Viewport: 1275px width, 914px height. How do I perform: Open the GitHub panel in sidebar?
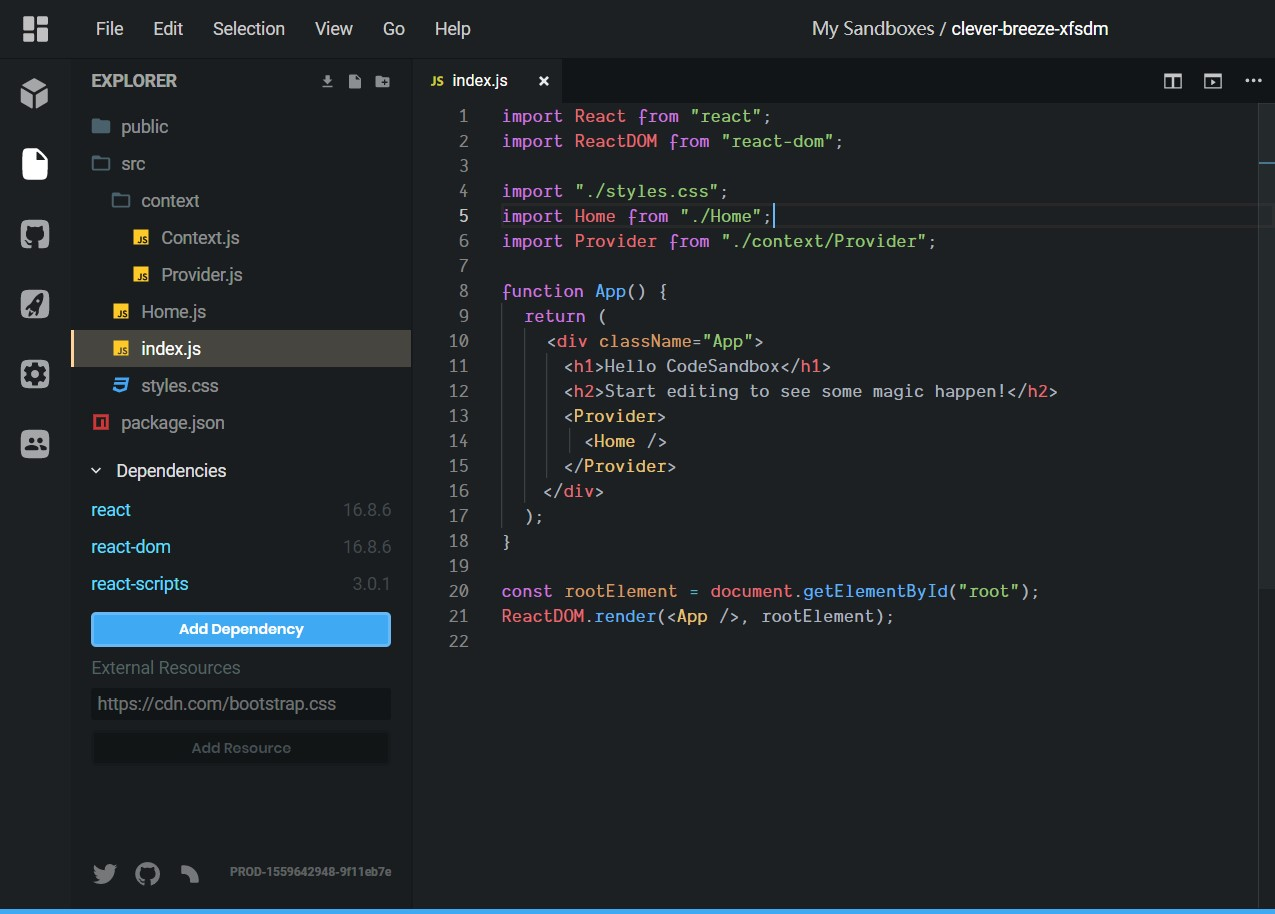tap(35, 235)
